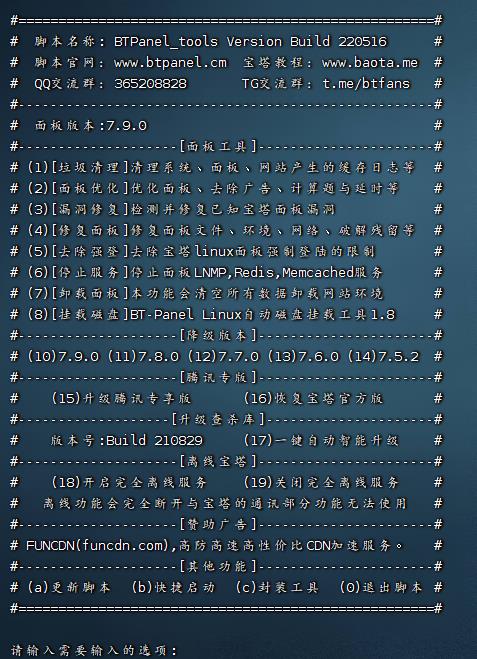Click option (6) 停止服务 line
The width and height of the screenshot is (477, 659).
point(206,273)
